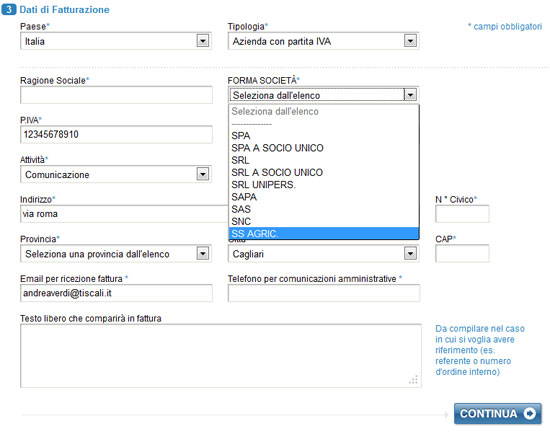
Task: Collapse the Forma Società dropdown arrow
Action: 410,95
